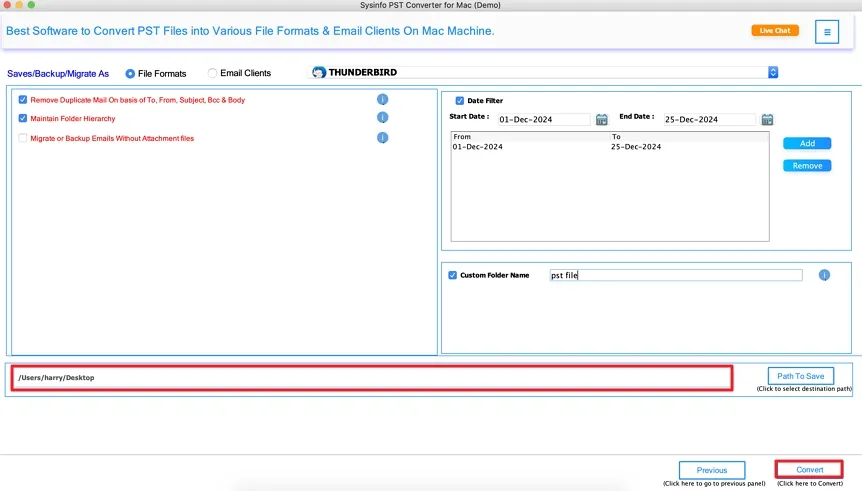This screenshot has height=491, width=862.
Task: Click the Custom Folder Name text field
Action: coord(675,276)
